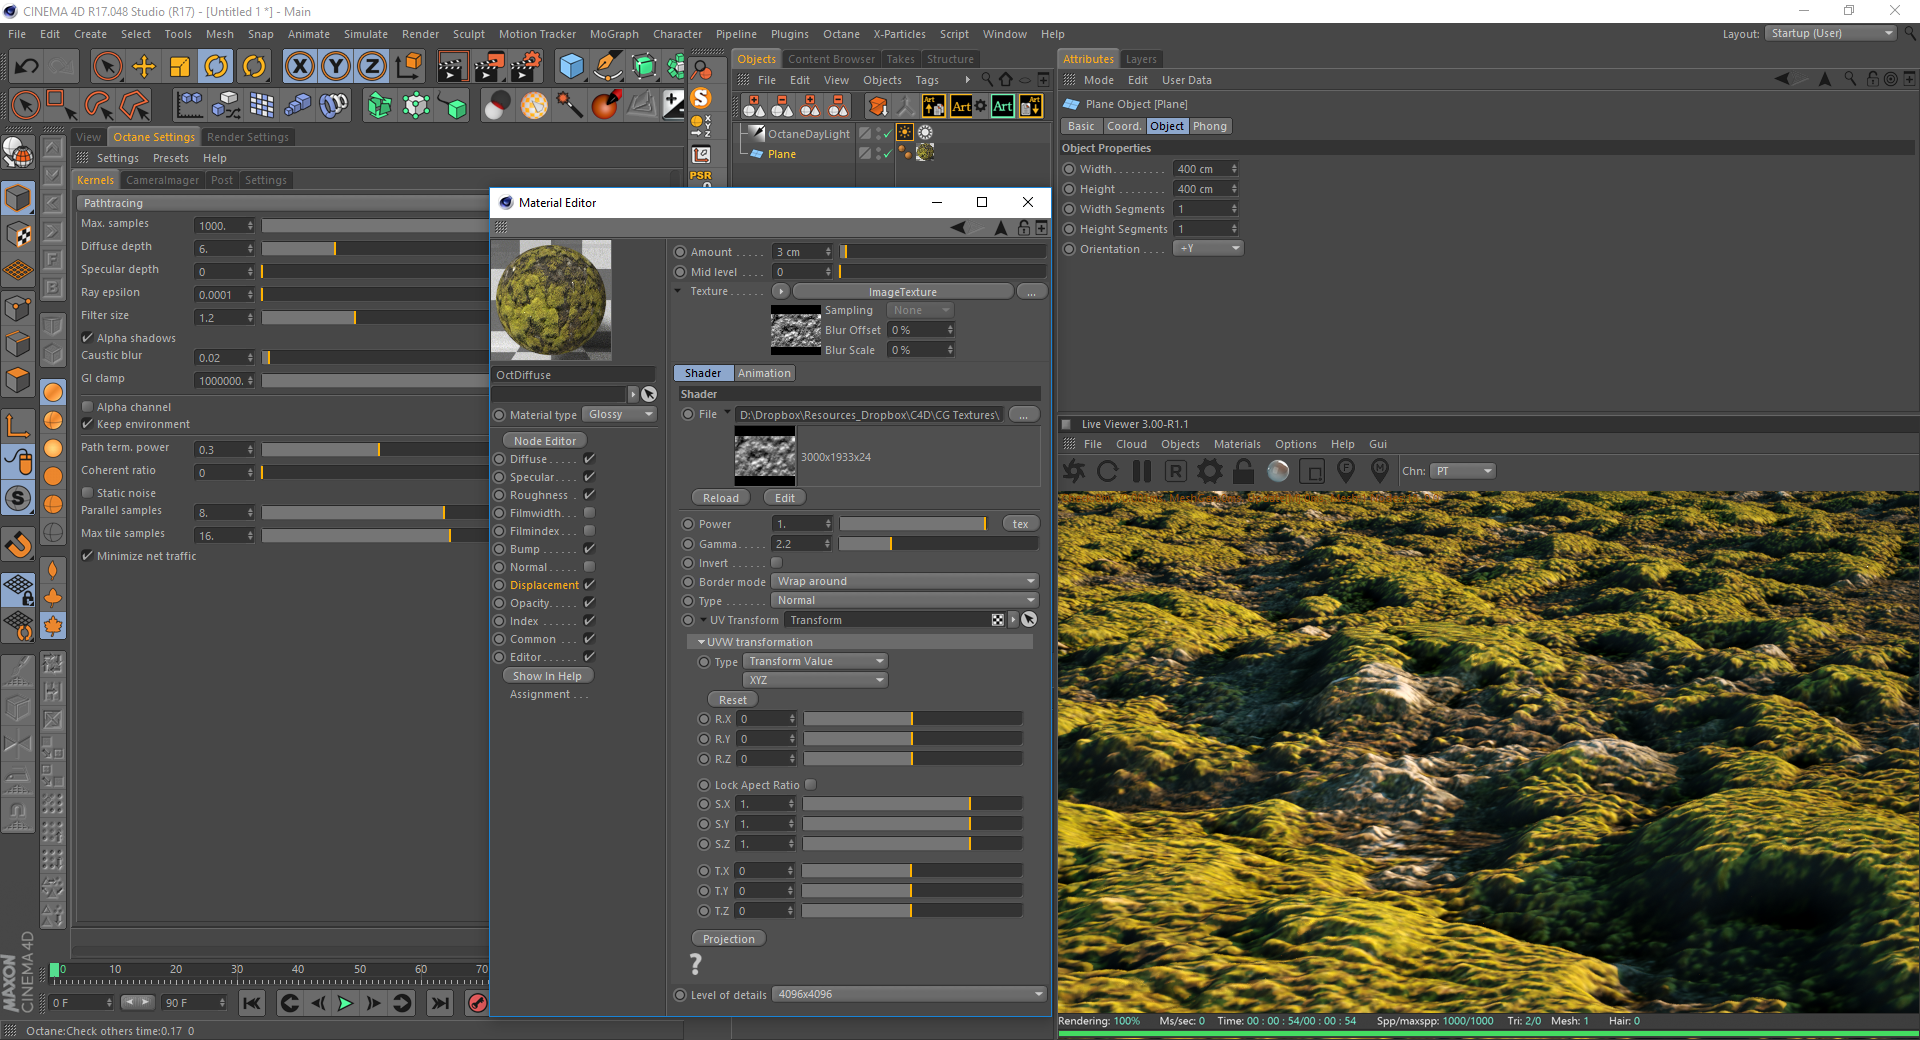Enable the Static noise checkbox

[88, 493]
